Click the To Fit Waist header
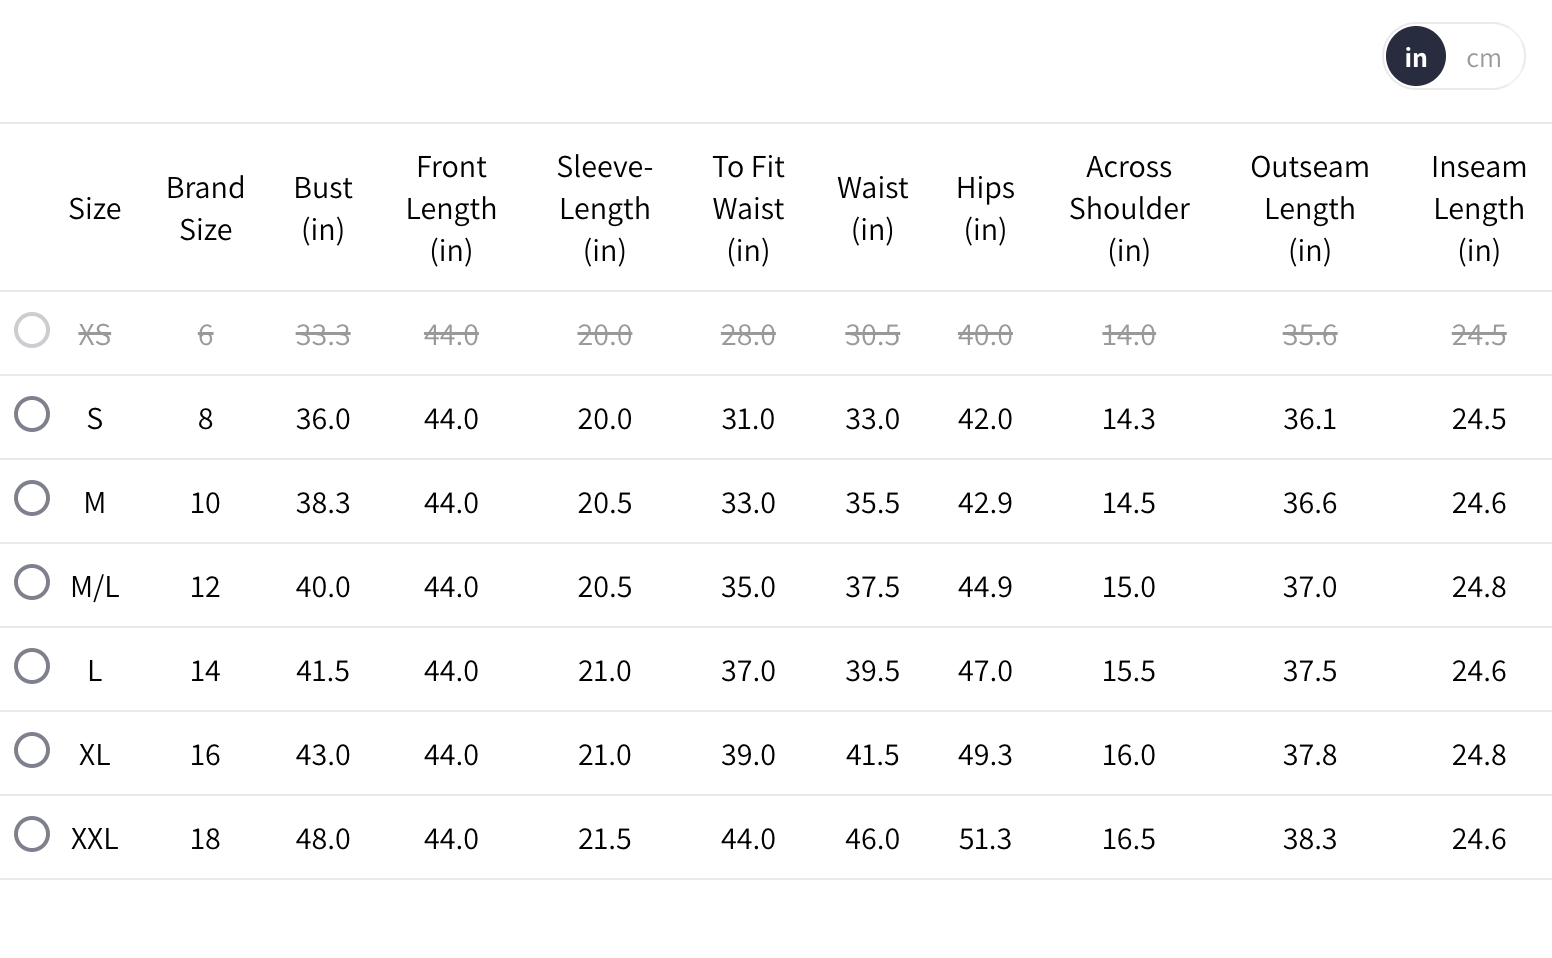The height and width of the screenshot is (958, 1552). coord(748,208)
